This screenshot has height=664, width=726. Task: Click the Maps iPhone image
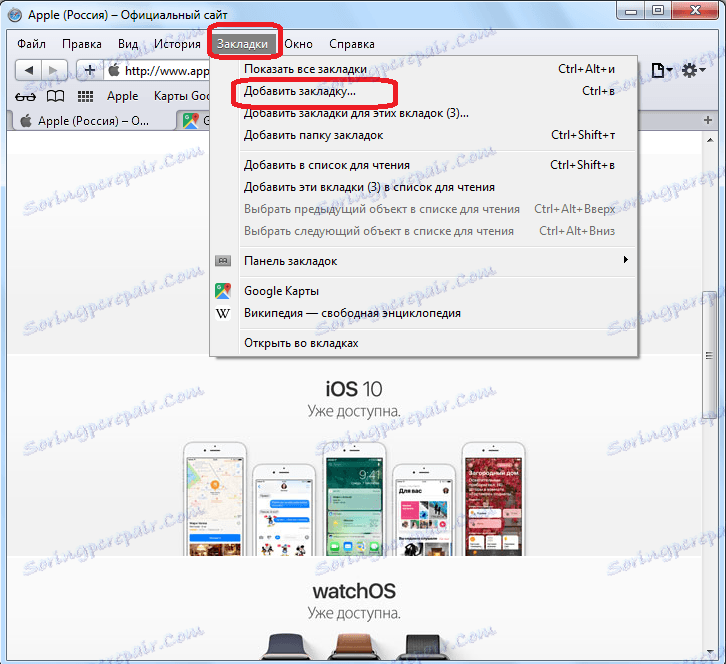click(215, 499)
